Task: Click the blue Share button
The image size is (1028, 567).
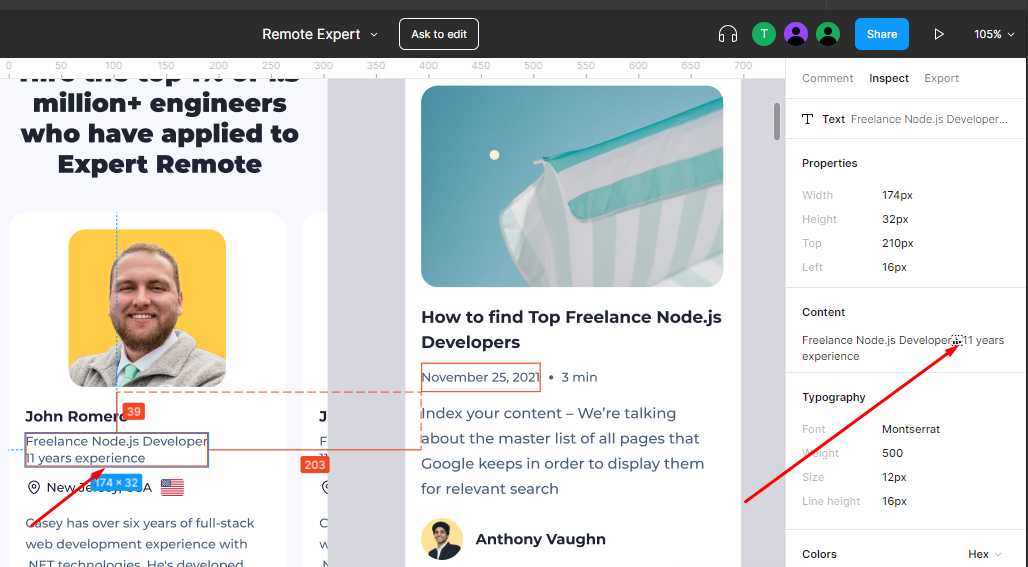Action: tap(882, 34)
